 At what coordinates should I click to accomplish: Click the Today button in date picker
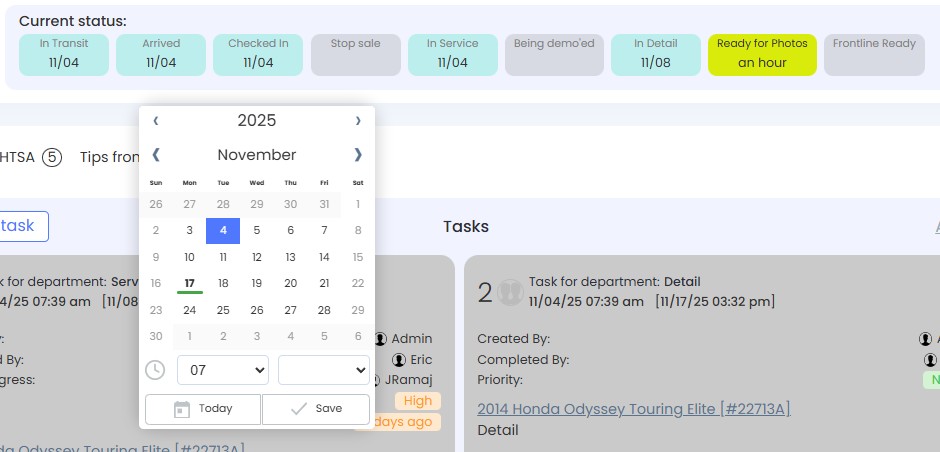pos(203,409)
